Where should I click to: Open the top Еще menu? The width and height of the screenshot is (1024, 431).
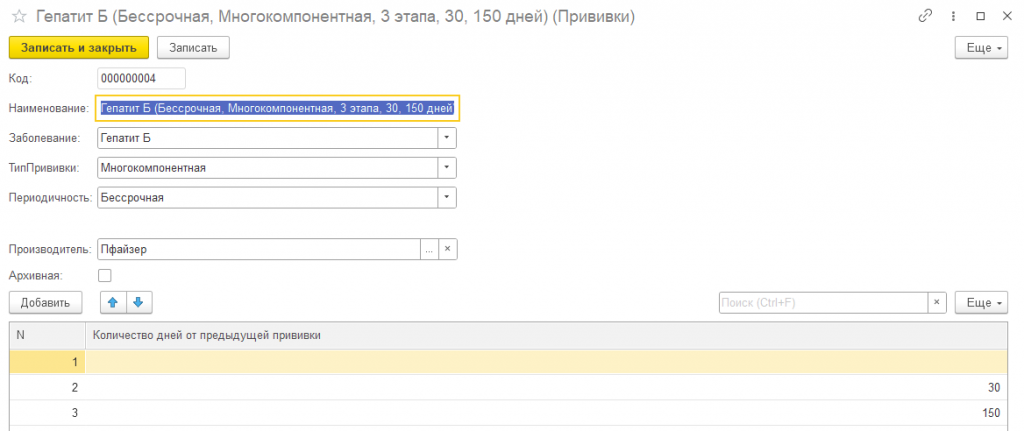point(983,48)
